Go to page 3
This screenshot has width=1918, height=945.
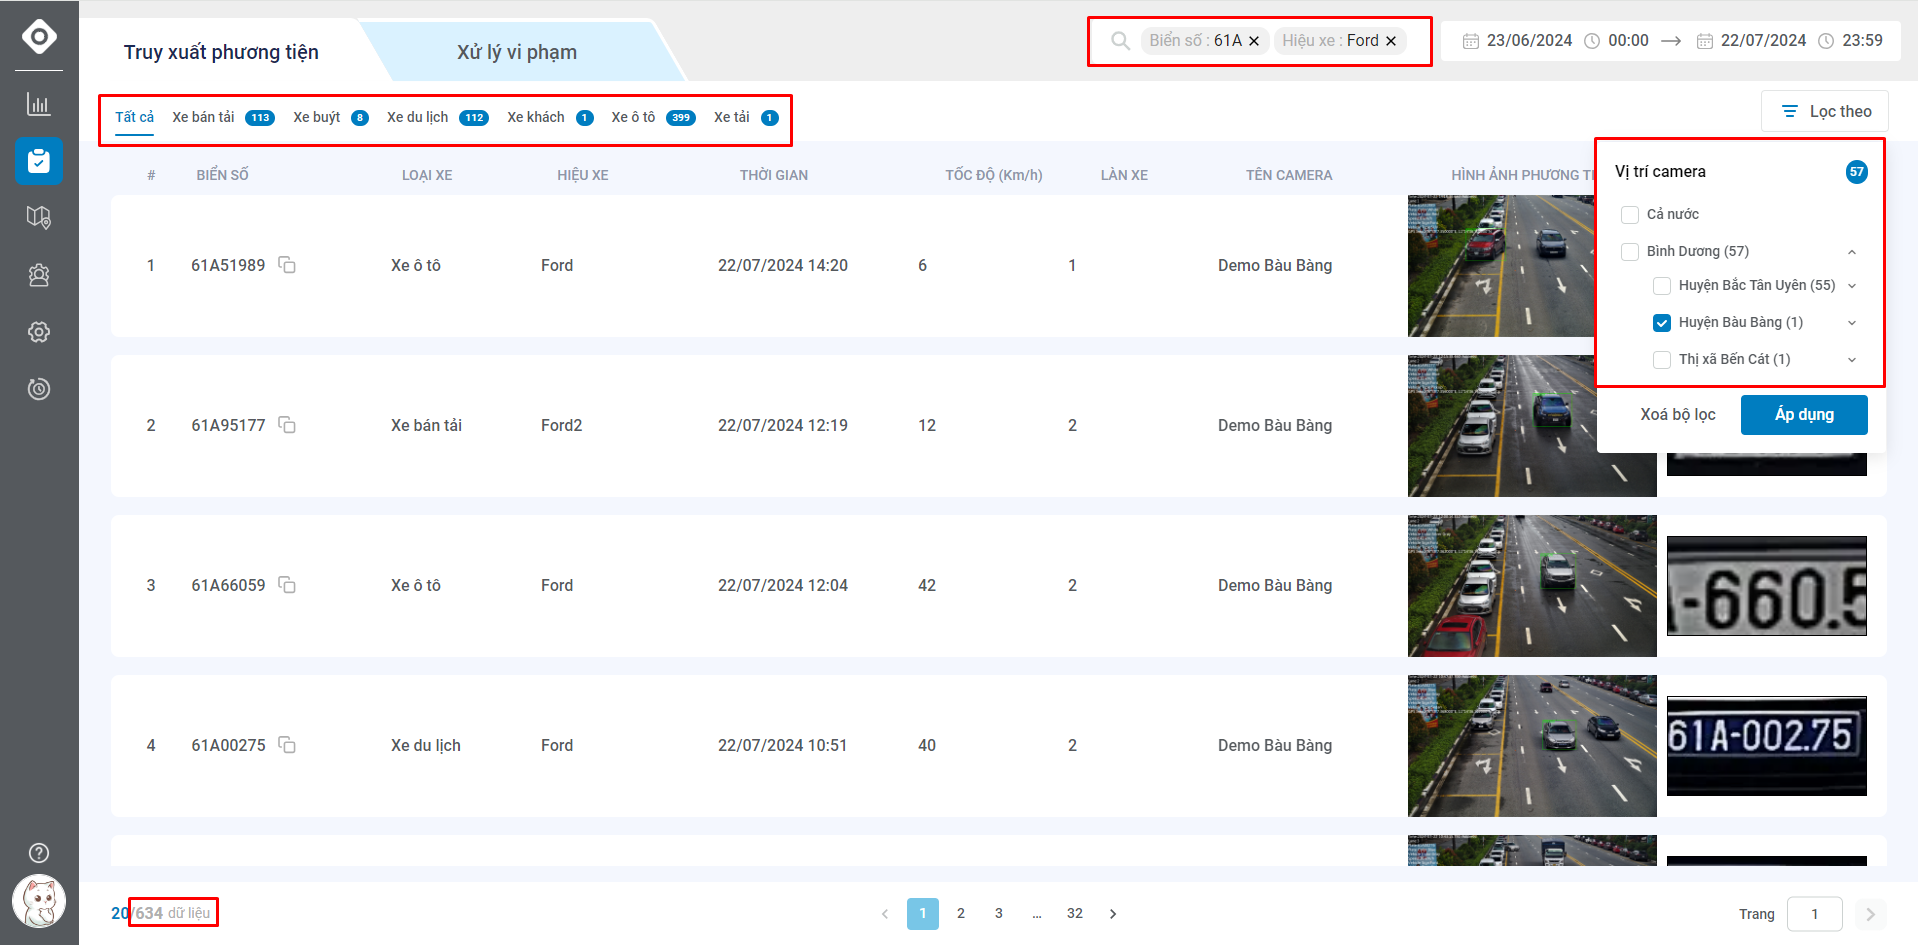pyautogui.click(x=999, y=914)
